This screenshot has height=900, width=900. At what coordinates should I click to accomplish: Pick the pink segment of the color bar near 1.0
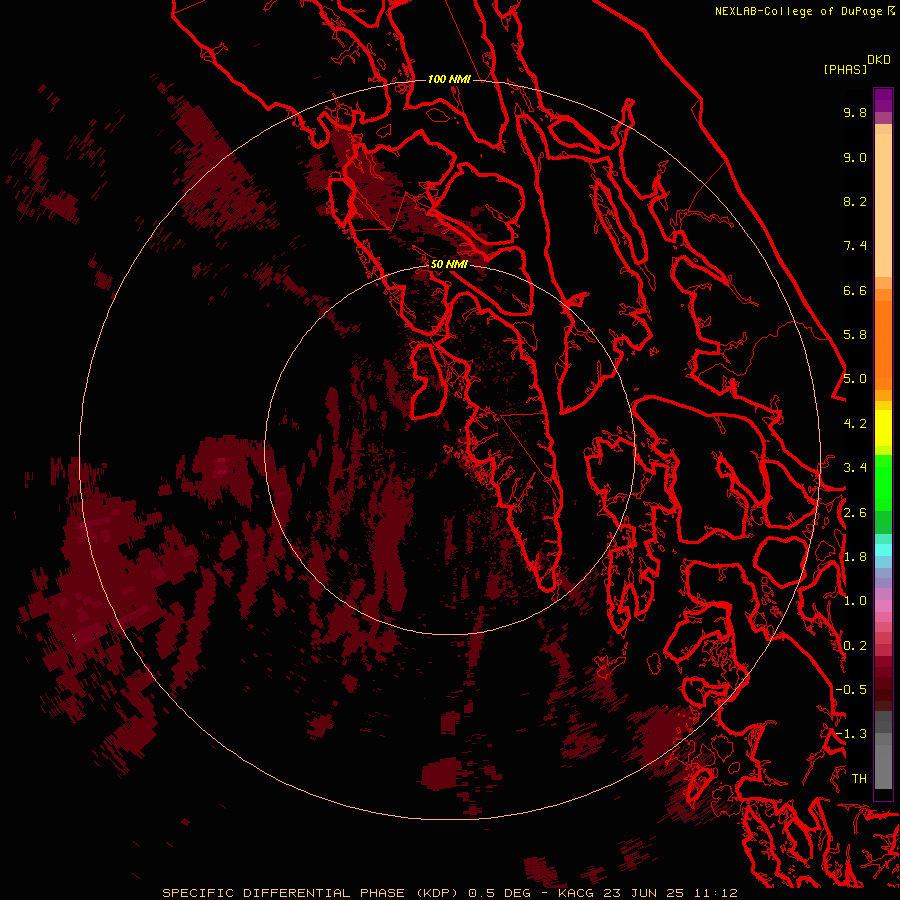coord(883,606)
